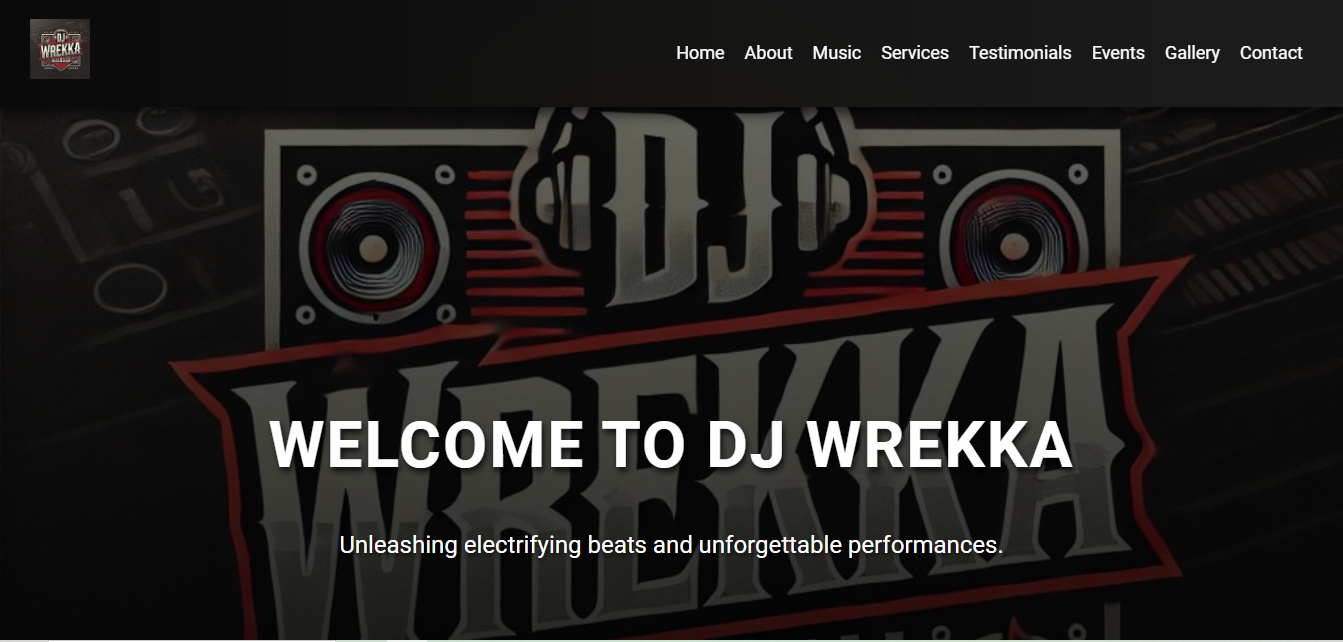This screenshot has height=642, width=1343.
Task: Select Events in the navigation bar
Action: (1118, 53)
